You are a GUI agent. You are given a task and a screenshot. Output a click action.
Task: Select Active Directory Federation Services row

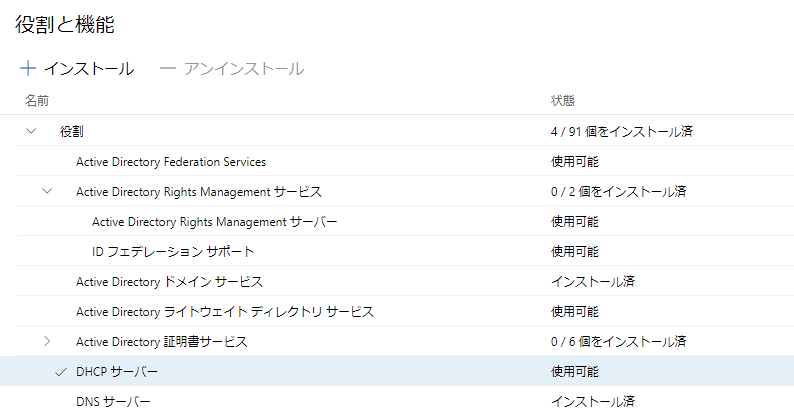pos(405,161)
